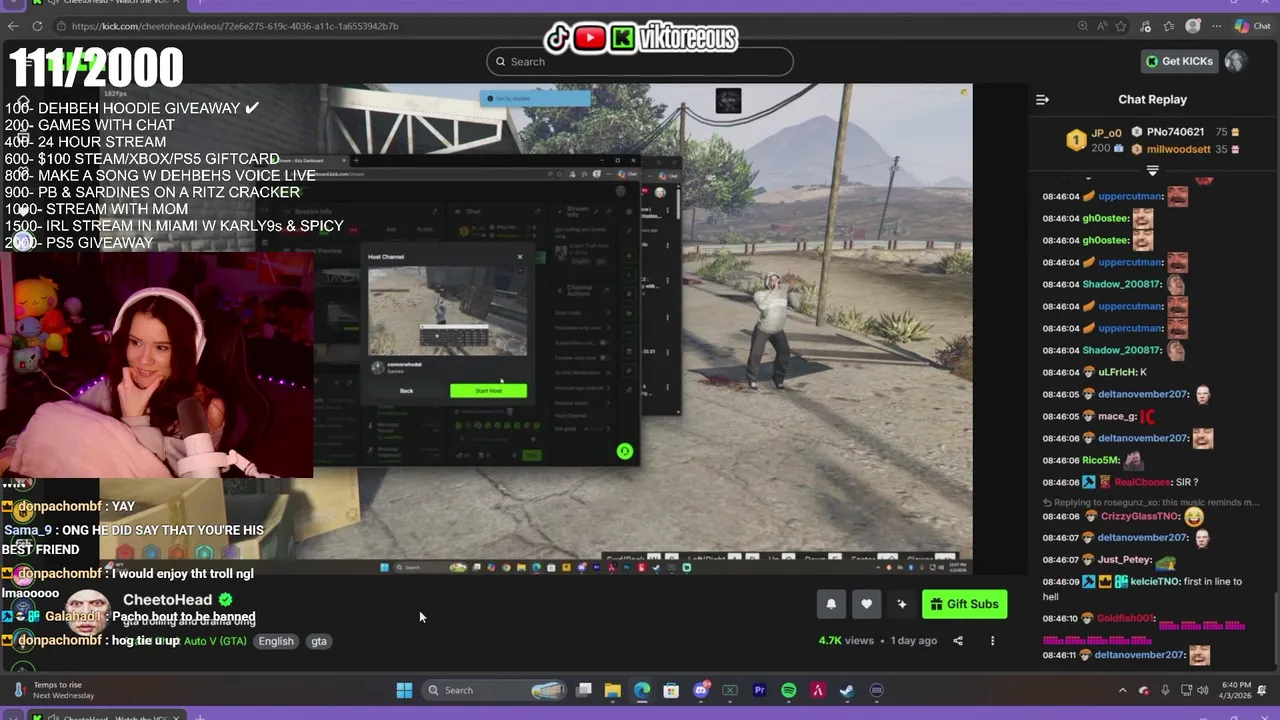This screenshot has height=720, width=1280.
Task: Open the three-dot video options menu
Action: pos(992,641)
